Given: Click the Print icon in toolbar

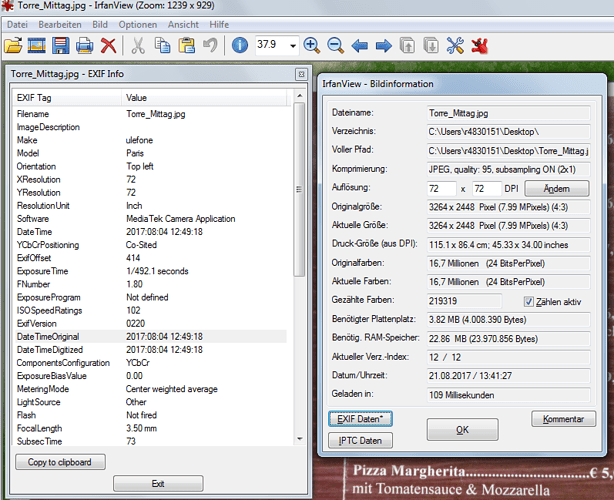Looking at the screenshot, I should click(x=85, y=46).
